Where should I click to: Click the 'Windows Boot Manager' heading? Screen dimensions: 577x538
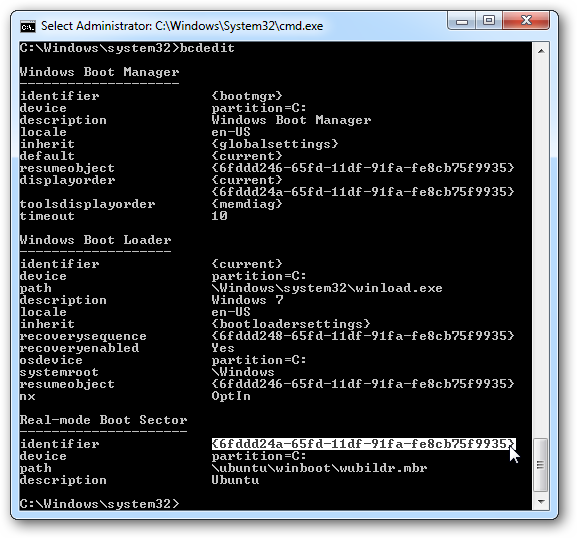99,72
